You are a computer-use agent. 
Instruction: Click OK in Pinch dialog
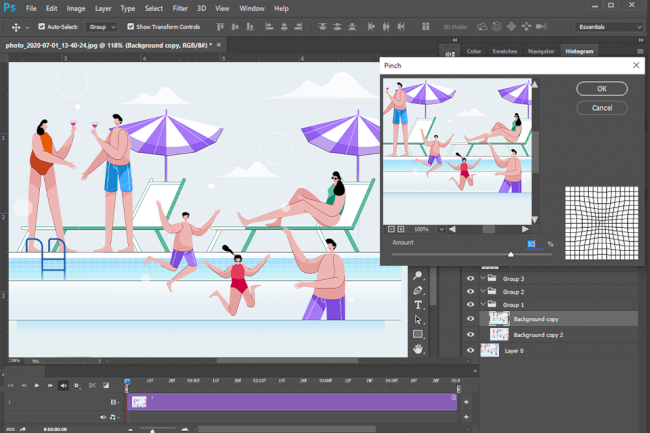pos(602,89)
